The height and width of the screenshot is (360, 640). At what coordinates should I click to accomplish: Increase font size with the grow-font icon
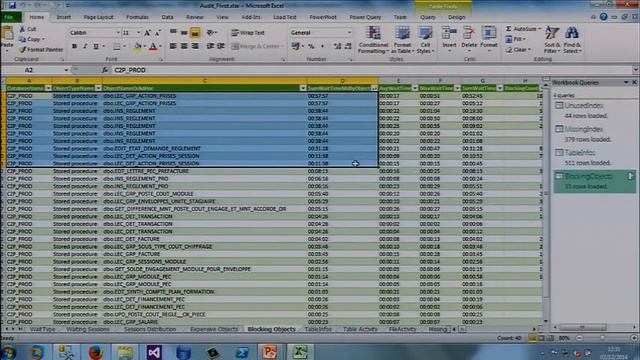pyautogui.click(x=147, y=33)
